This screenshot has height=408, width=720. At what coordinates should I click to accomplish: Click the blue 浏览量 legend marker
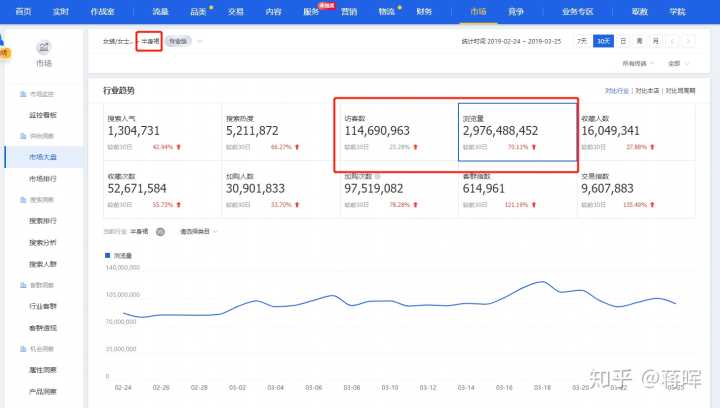tap(108, 255)
